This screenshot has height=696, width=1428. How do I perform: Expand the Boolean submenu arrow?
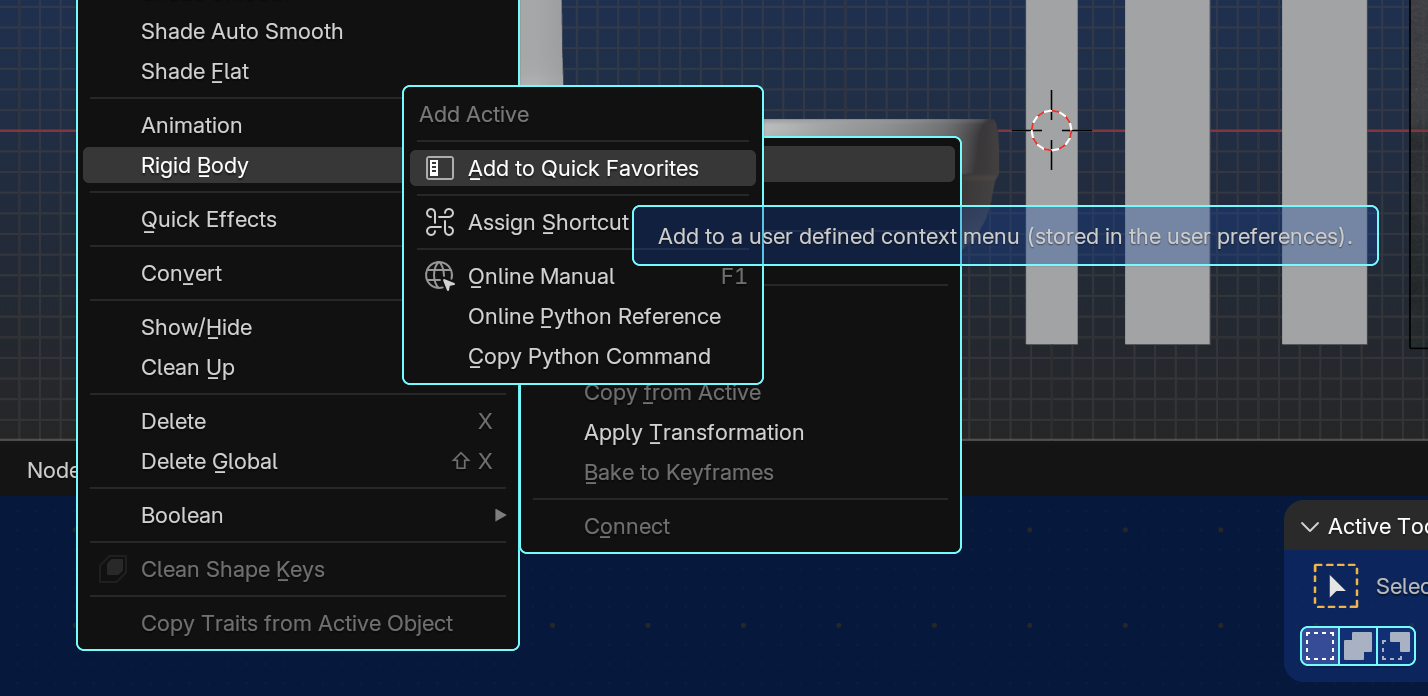point(500,515)
